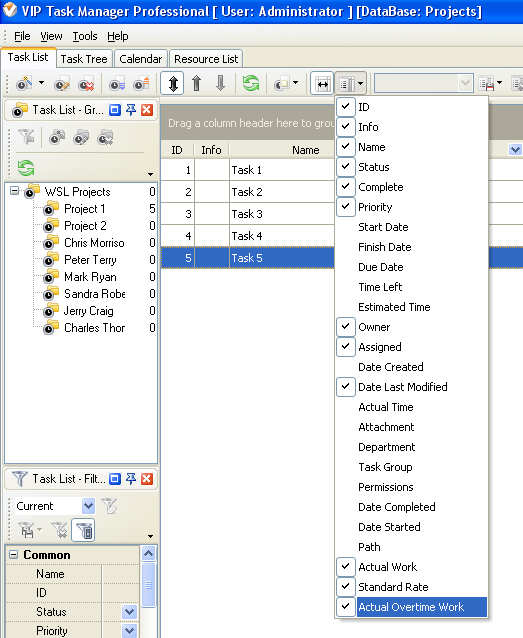Collapse the WSL Projects tree node
This screenshot has width=523, height=638.
point(14,191)
